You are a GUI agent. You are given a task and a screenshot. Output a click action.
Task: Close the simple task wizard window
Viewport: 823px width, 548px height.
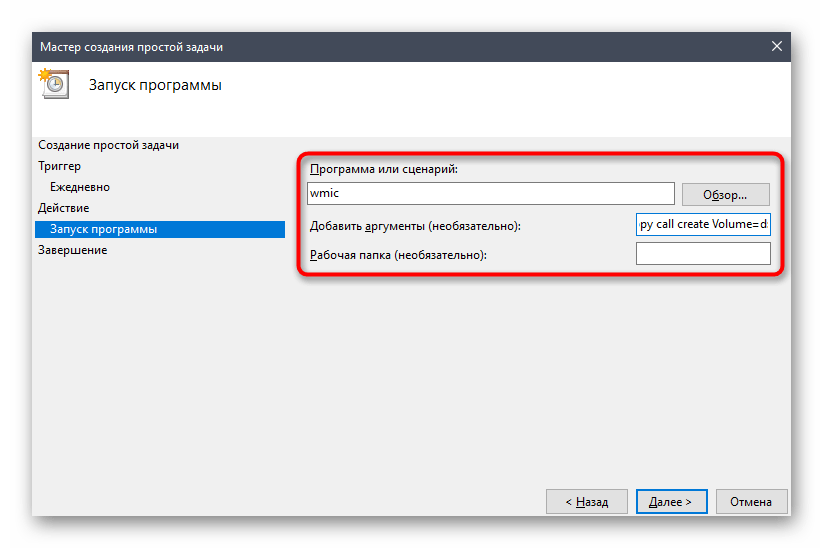pyautogui.click(x=776, y=47)
